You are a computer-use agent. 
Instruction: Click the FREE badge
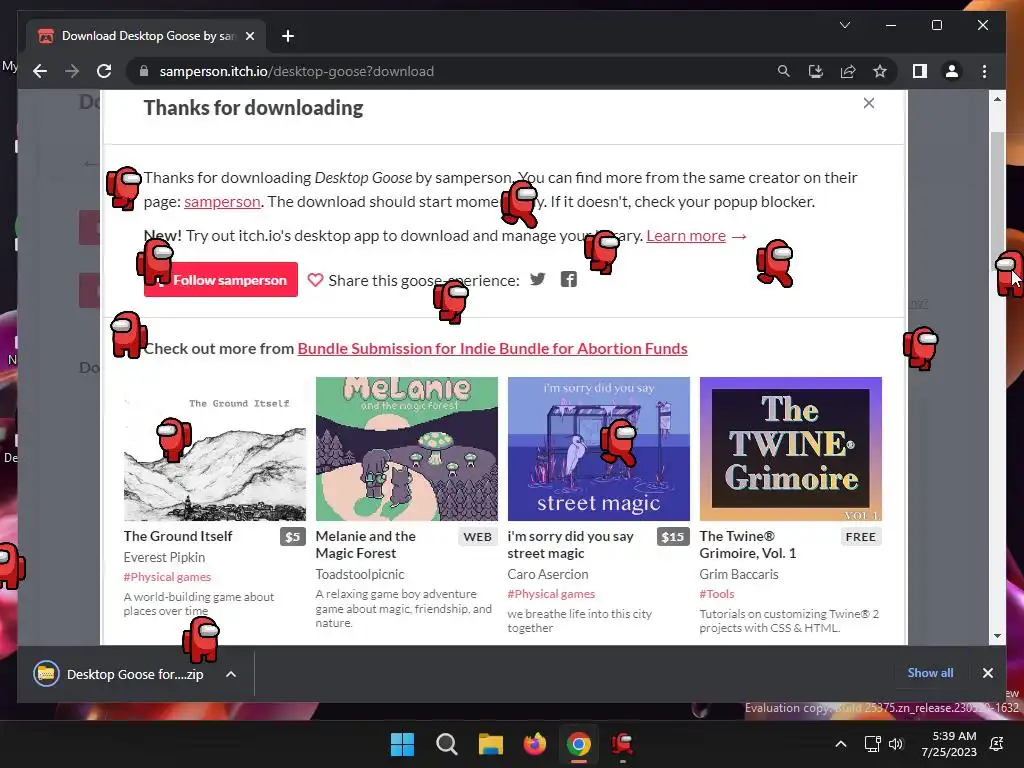[x=861, y=537]
